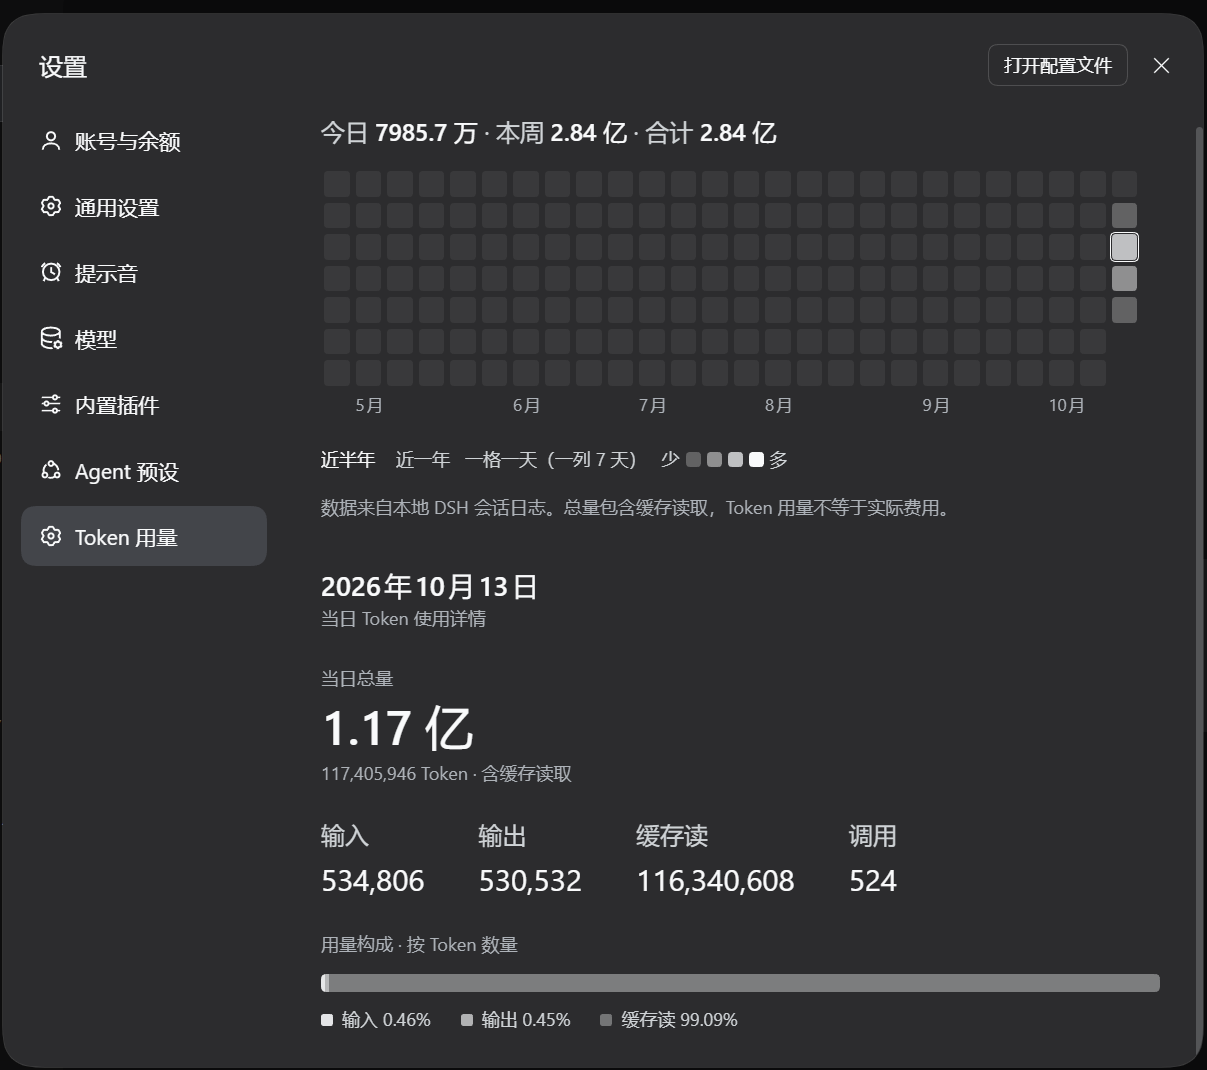Viewport: 1207px width, 1070px height.
Task: Click the 2026年10月13日 date heading
Action: point(429,587)
